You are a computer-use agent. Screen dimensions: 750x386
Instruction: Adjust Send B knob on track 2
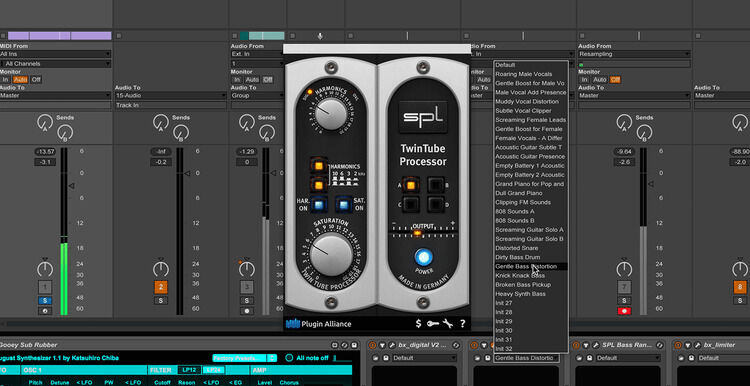pos(181,133)
